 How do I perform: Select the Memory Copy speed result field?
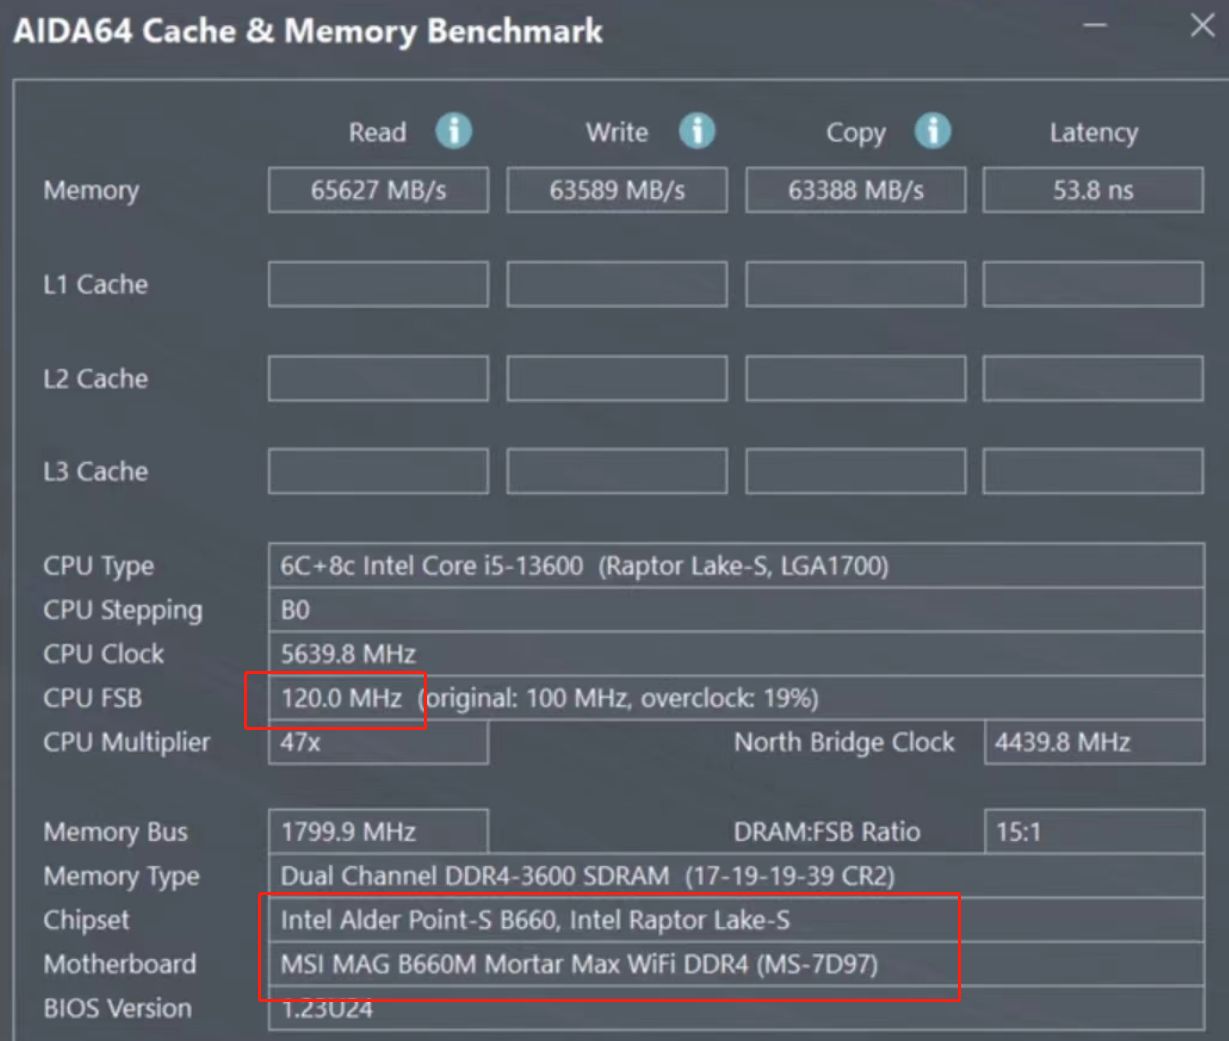point(855,190)
